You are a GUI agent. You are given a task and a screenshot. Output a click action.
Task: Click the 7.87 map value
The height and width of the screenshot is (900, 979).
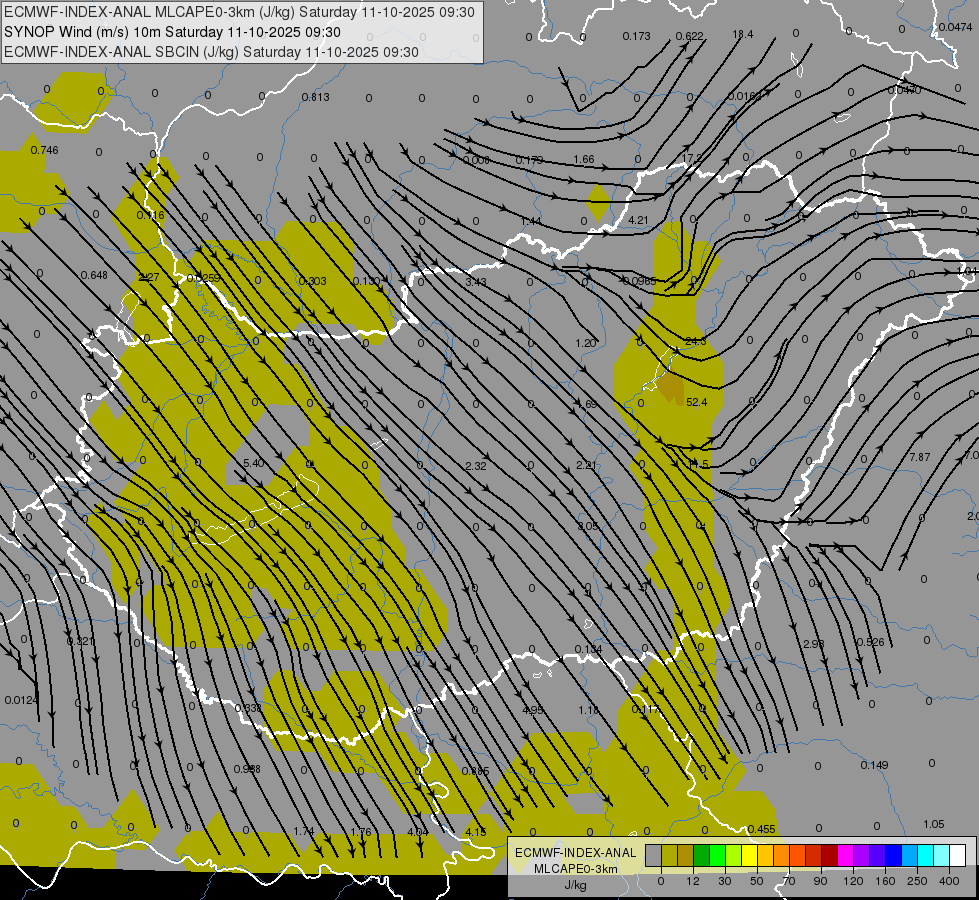920,457
